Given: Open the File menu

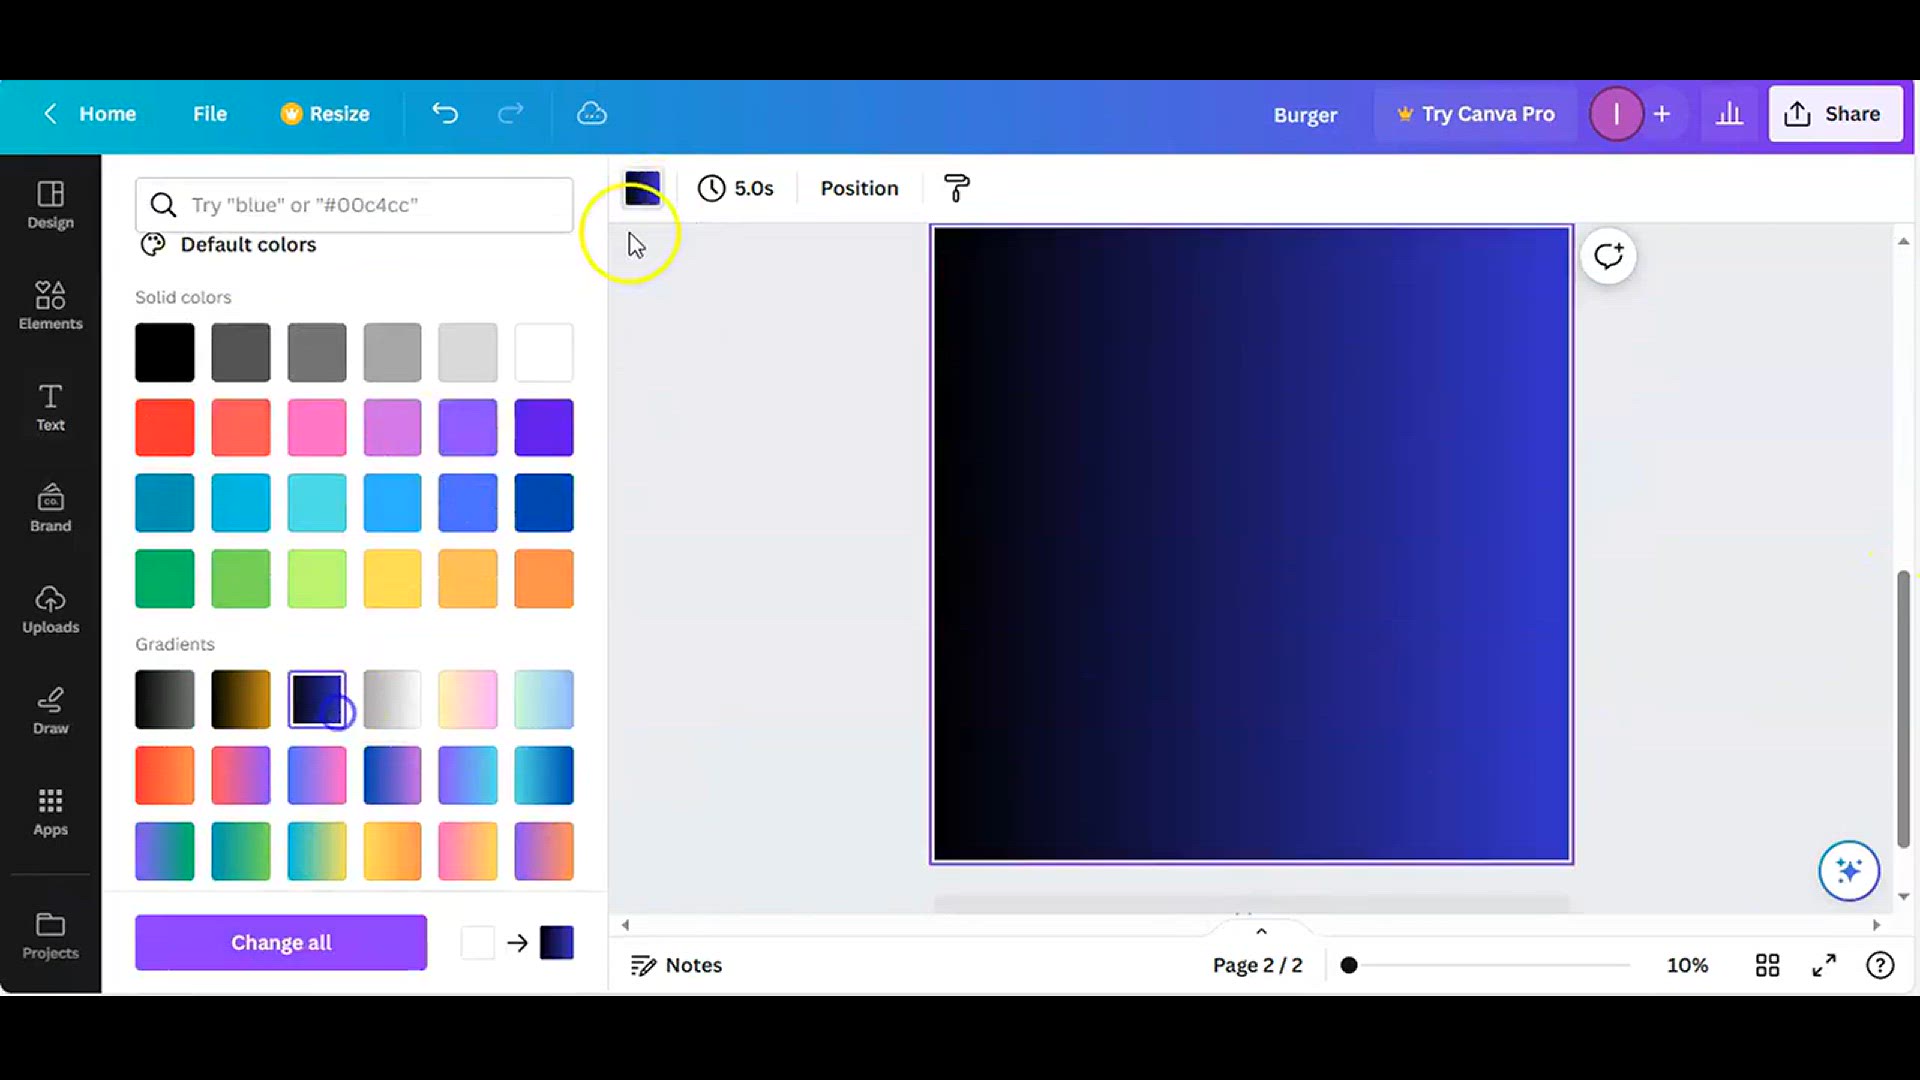Looking at the screenshot, I should [x=210, y=114].
